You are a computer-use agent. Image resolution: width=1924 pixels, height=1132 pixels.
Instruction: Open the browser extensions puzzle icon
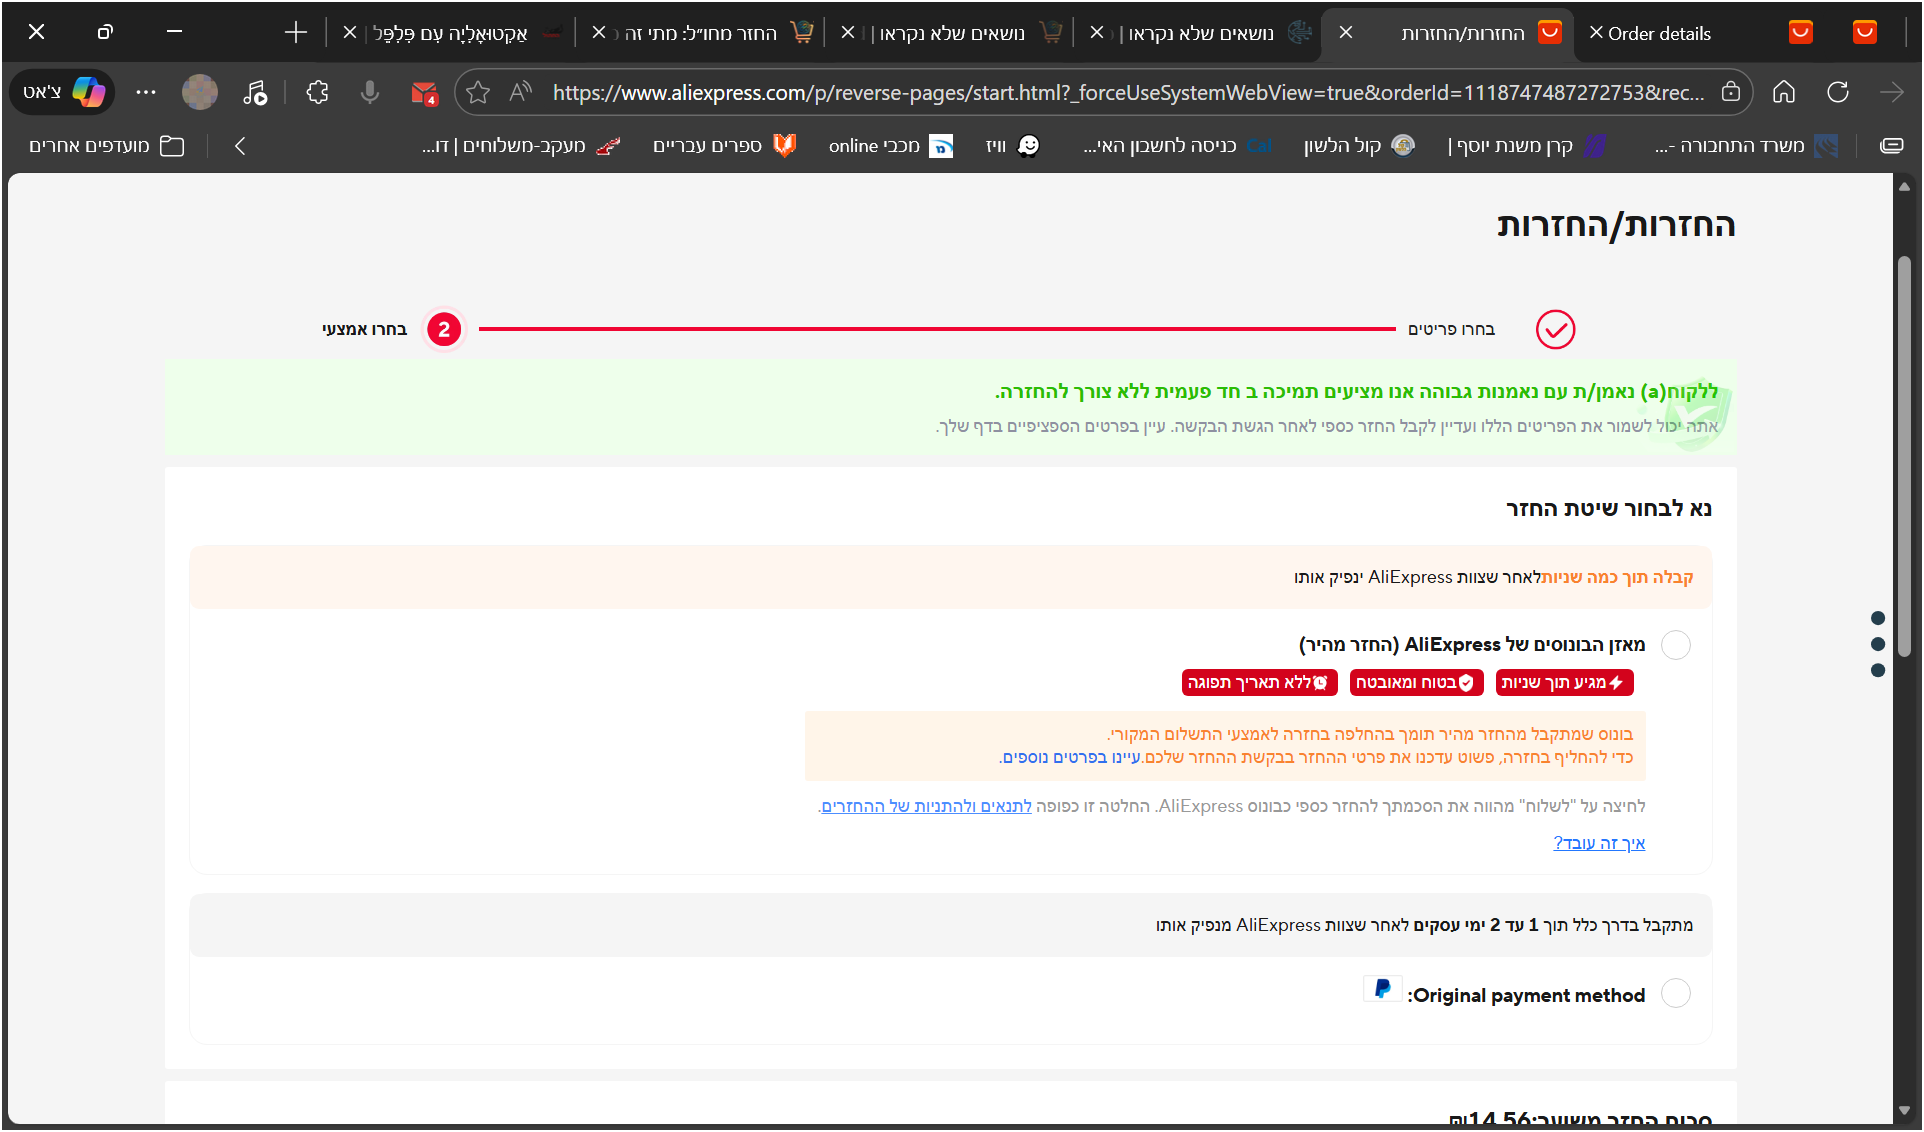317,93
